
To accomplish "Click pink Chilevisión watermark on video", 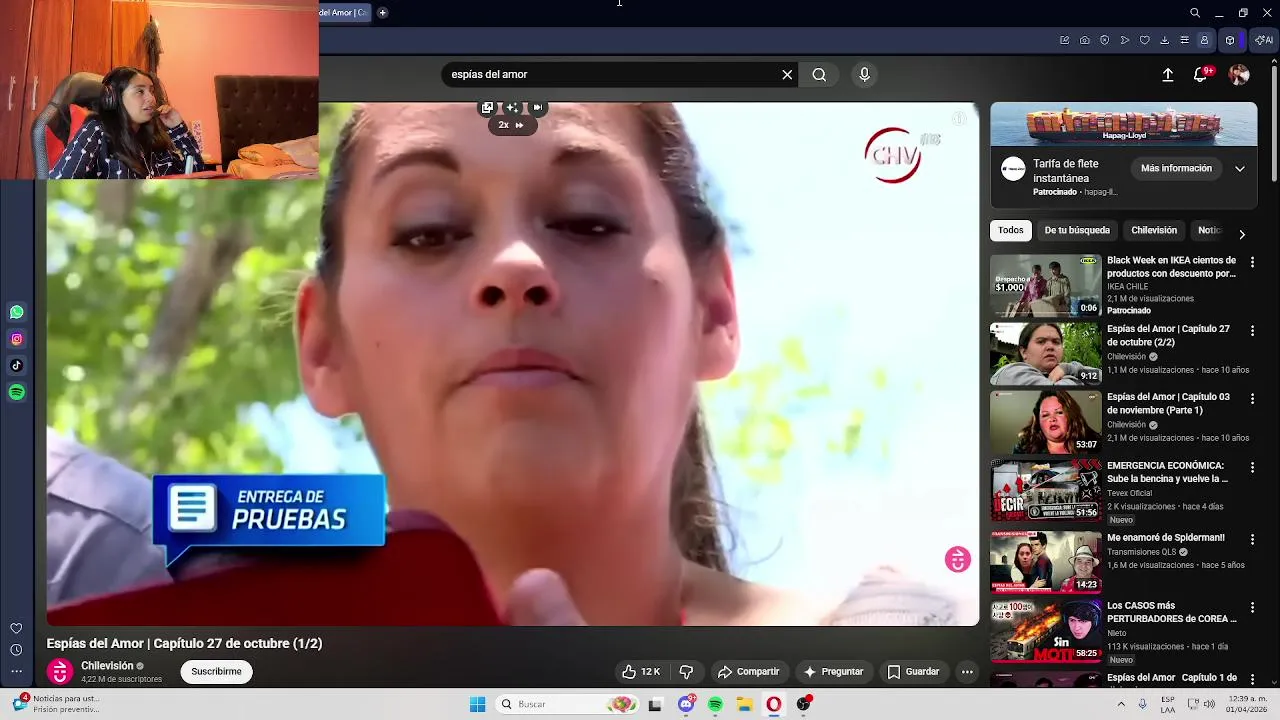I will [x=957, y=560].
